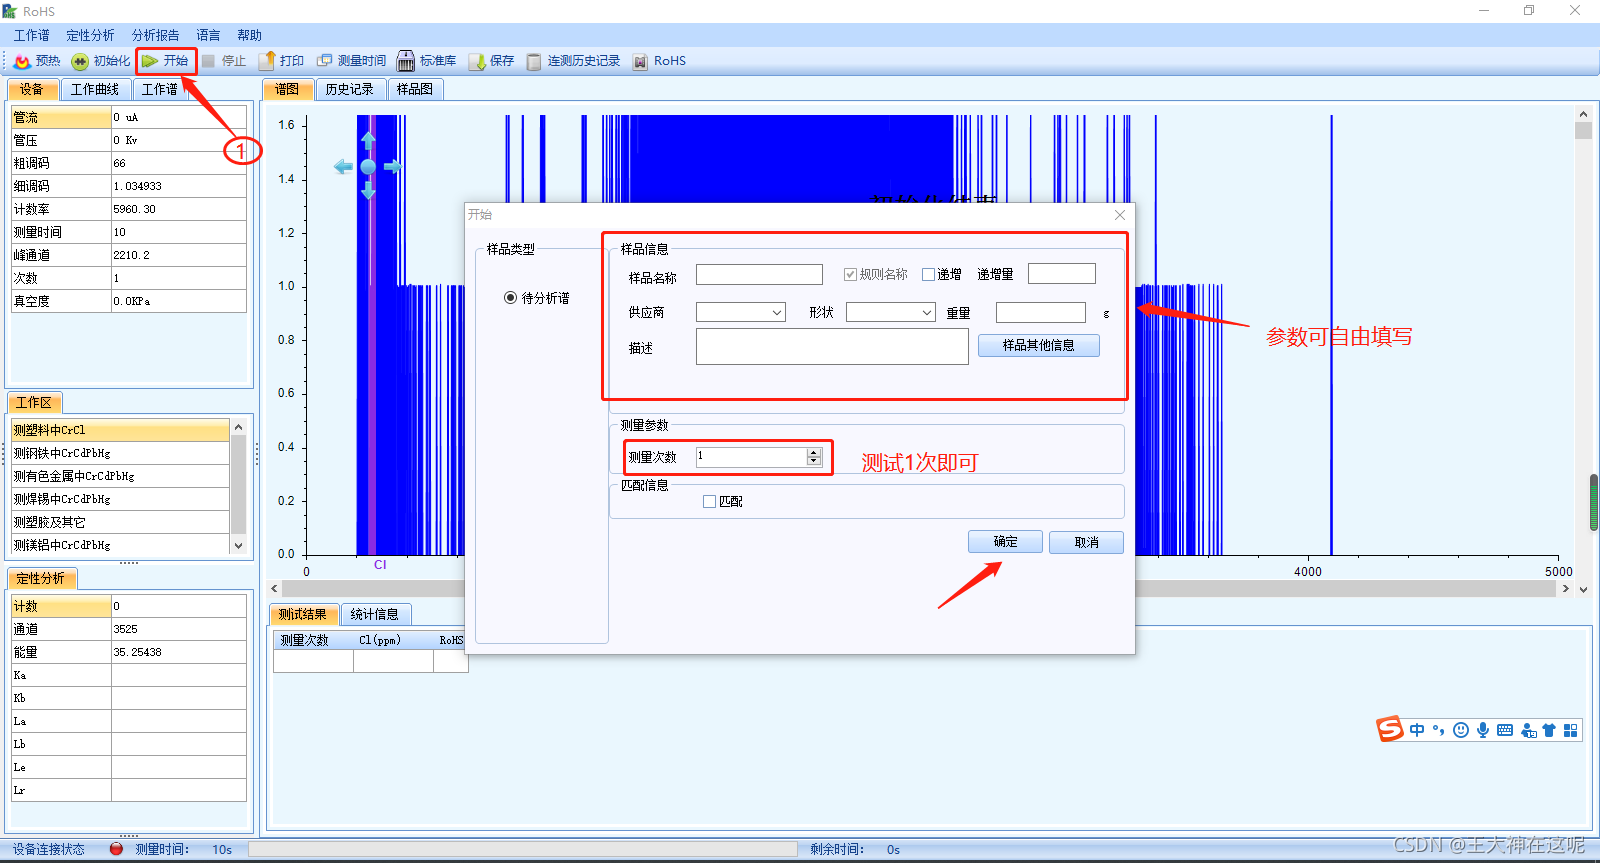The image size is (1600, 863).
Task: Click spectrum pan down arrow
Action: click(368, 190)
